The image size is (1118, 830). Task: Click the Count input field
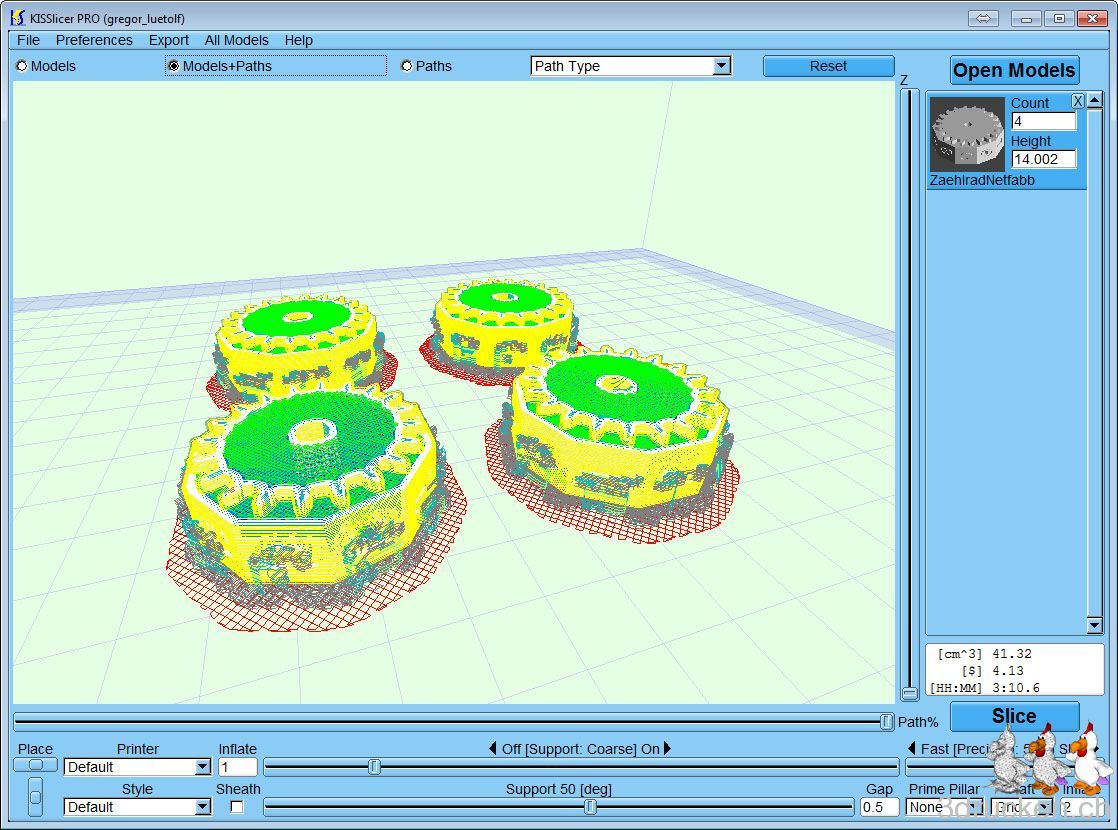pos(1044,121)
